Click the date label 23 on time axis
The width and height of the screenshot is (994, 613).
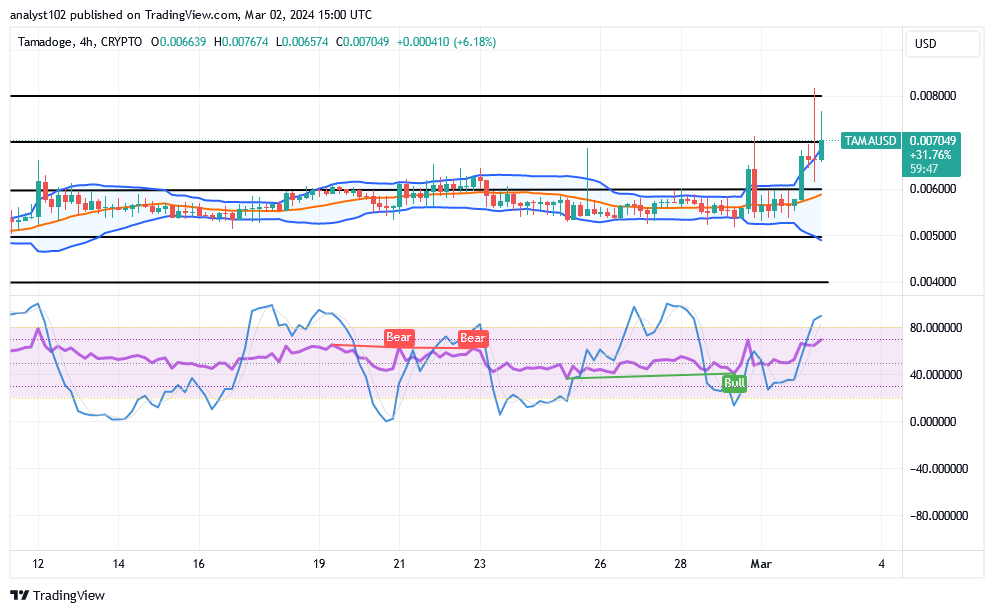(x=479, y=564)
